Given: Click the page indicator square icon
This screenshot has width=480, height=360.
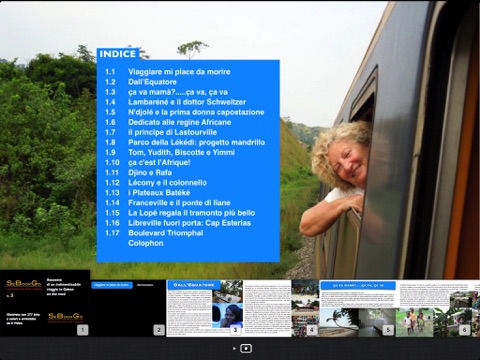Looking at the screenshot, I should (246, 348).
